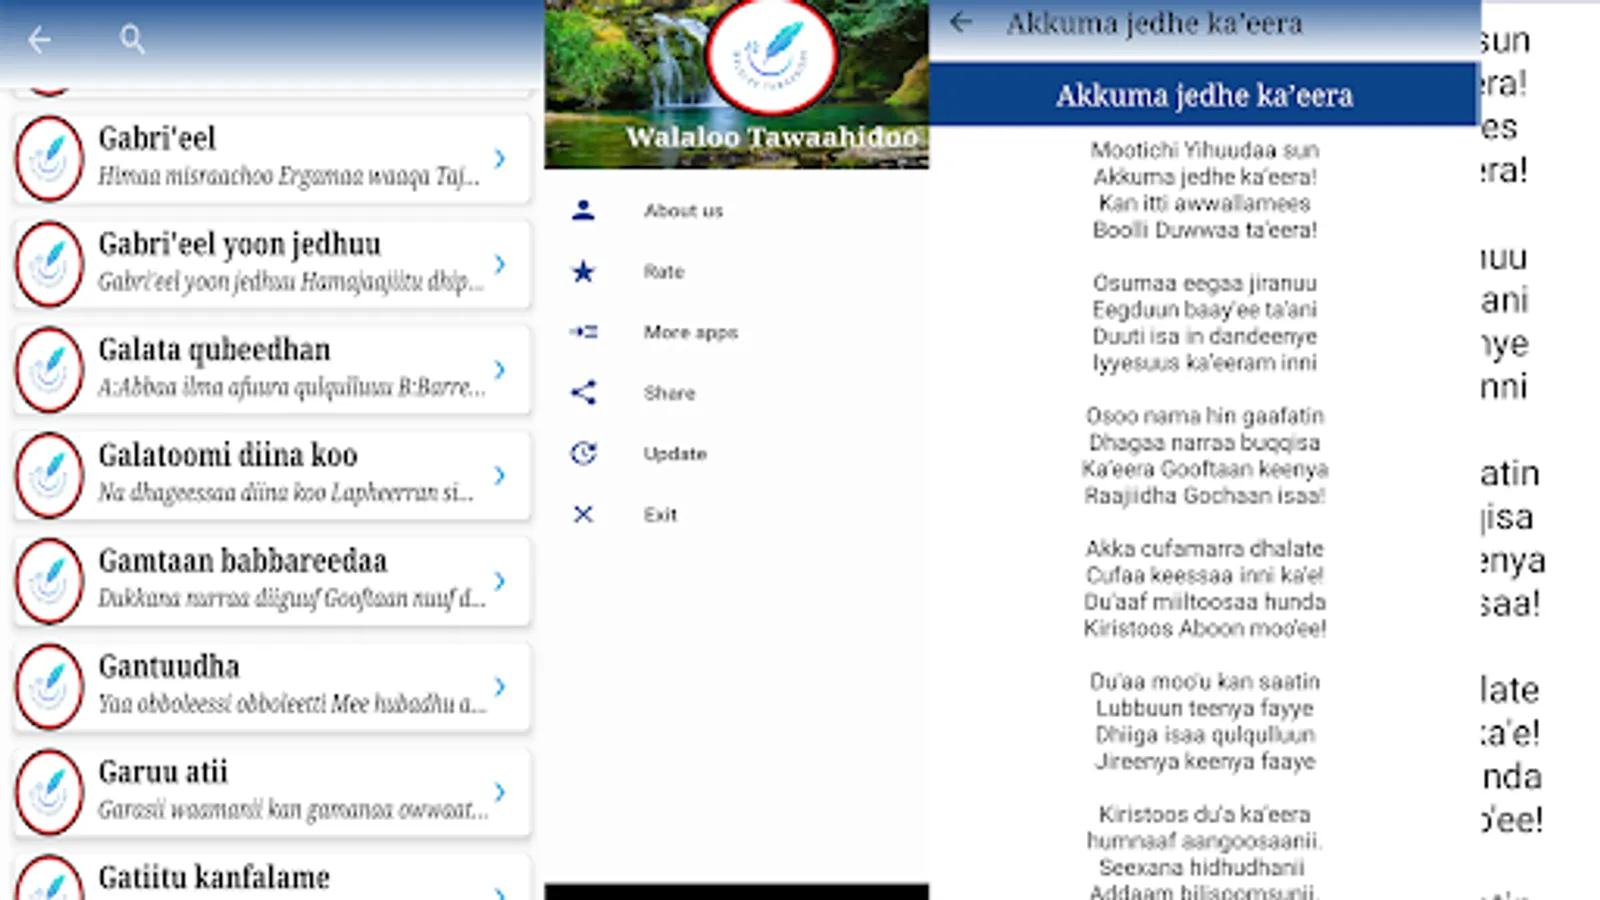This screenshot has height=900, width=1600.
Task: Tap the feather logo beside Gabri'eel yoon jedhuu
Action: (x=50, y=264)
